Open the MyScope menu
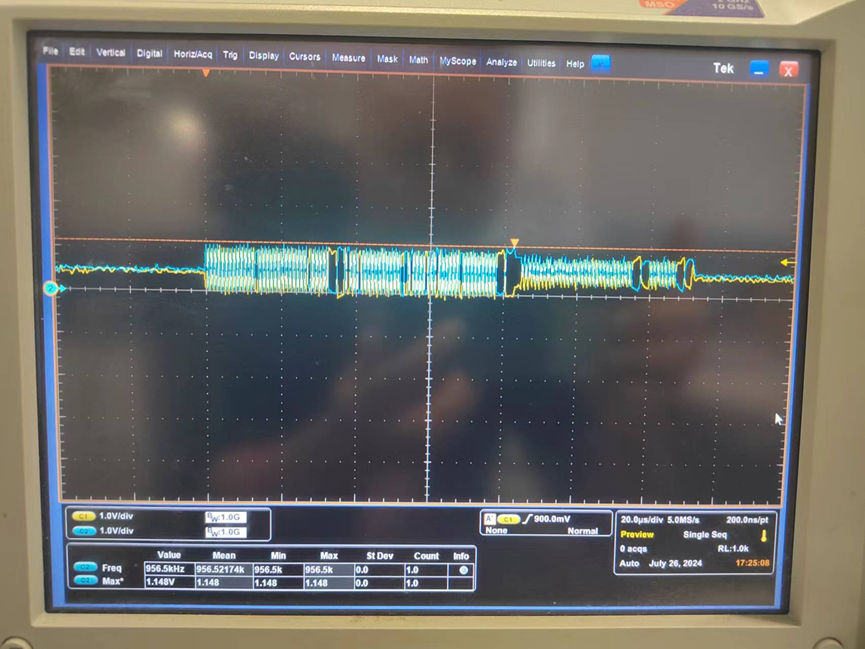The width and height of the screenshot is (865, 649). pos(457,61)
